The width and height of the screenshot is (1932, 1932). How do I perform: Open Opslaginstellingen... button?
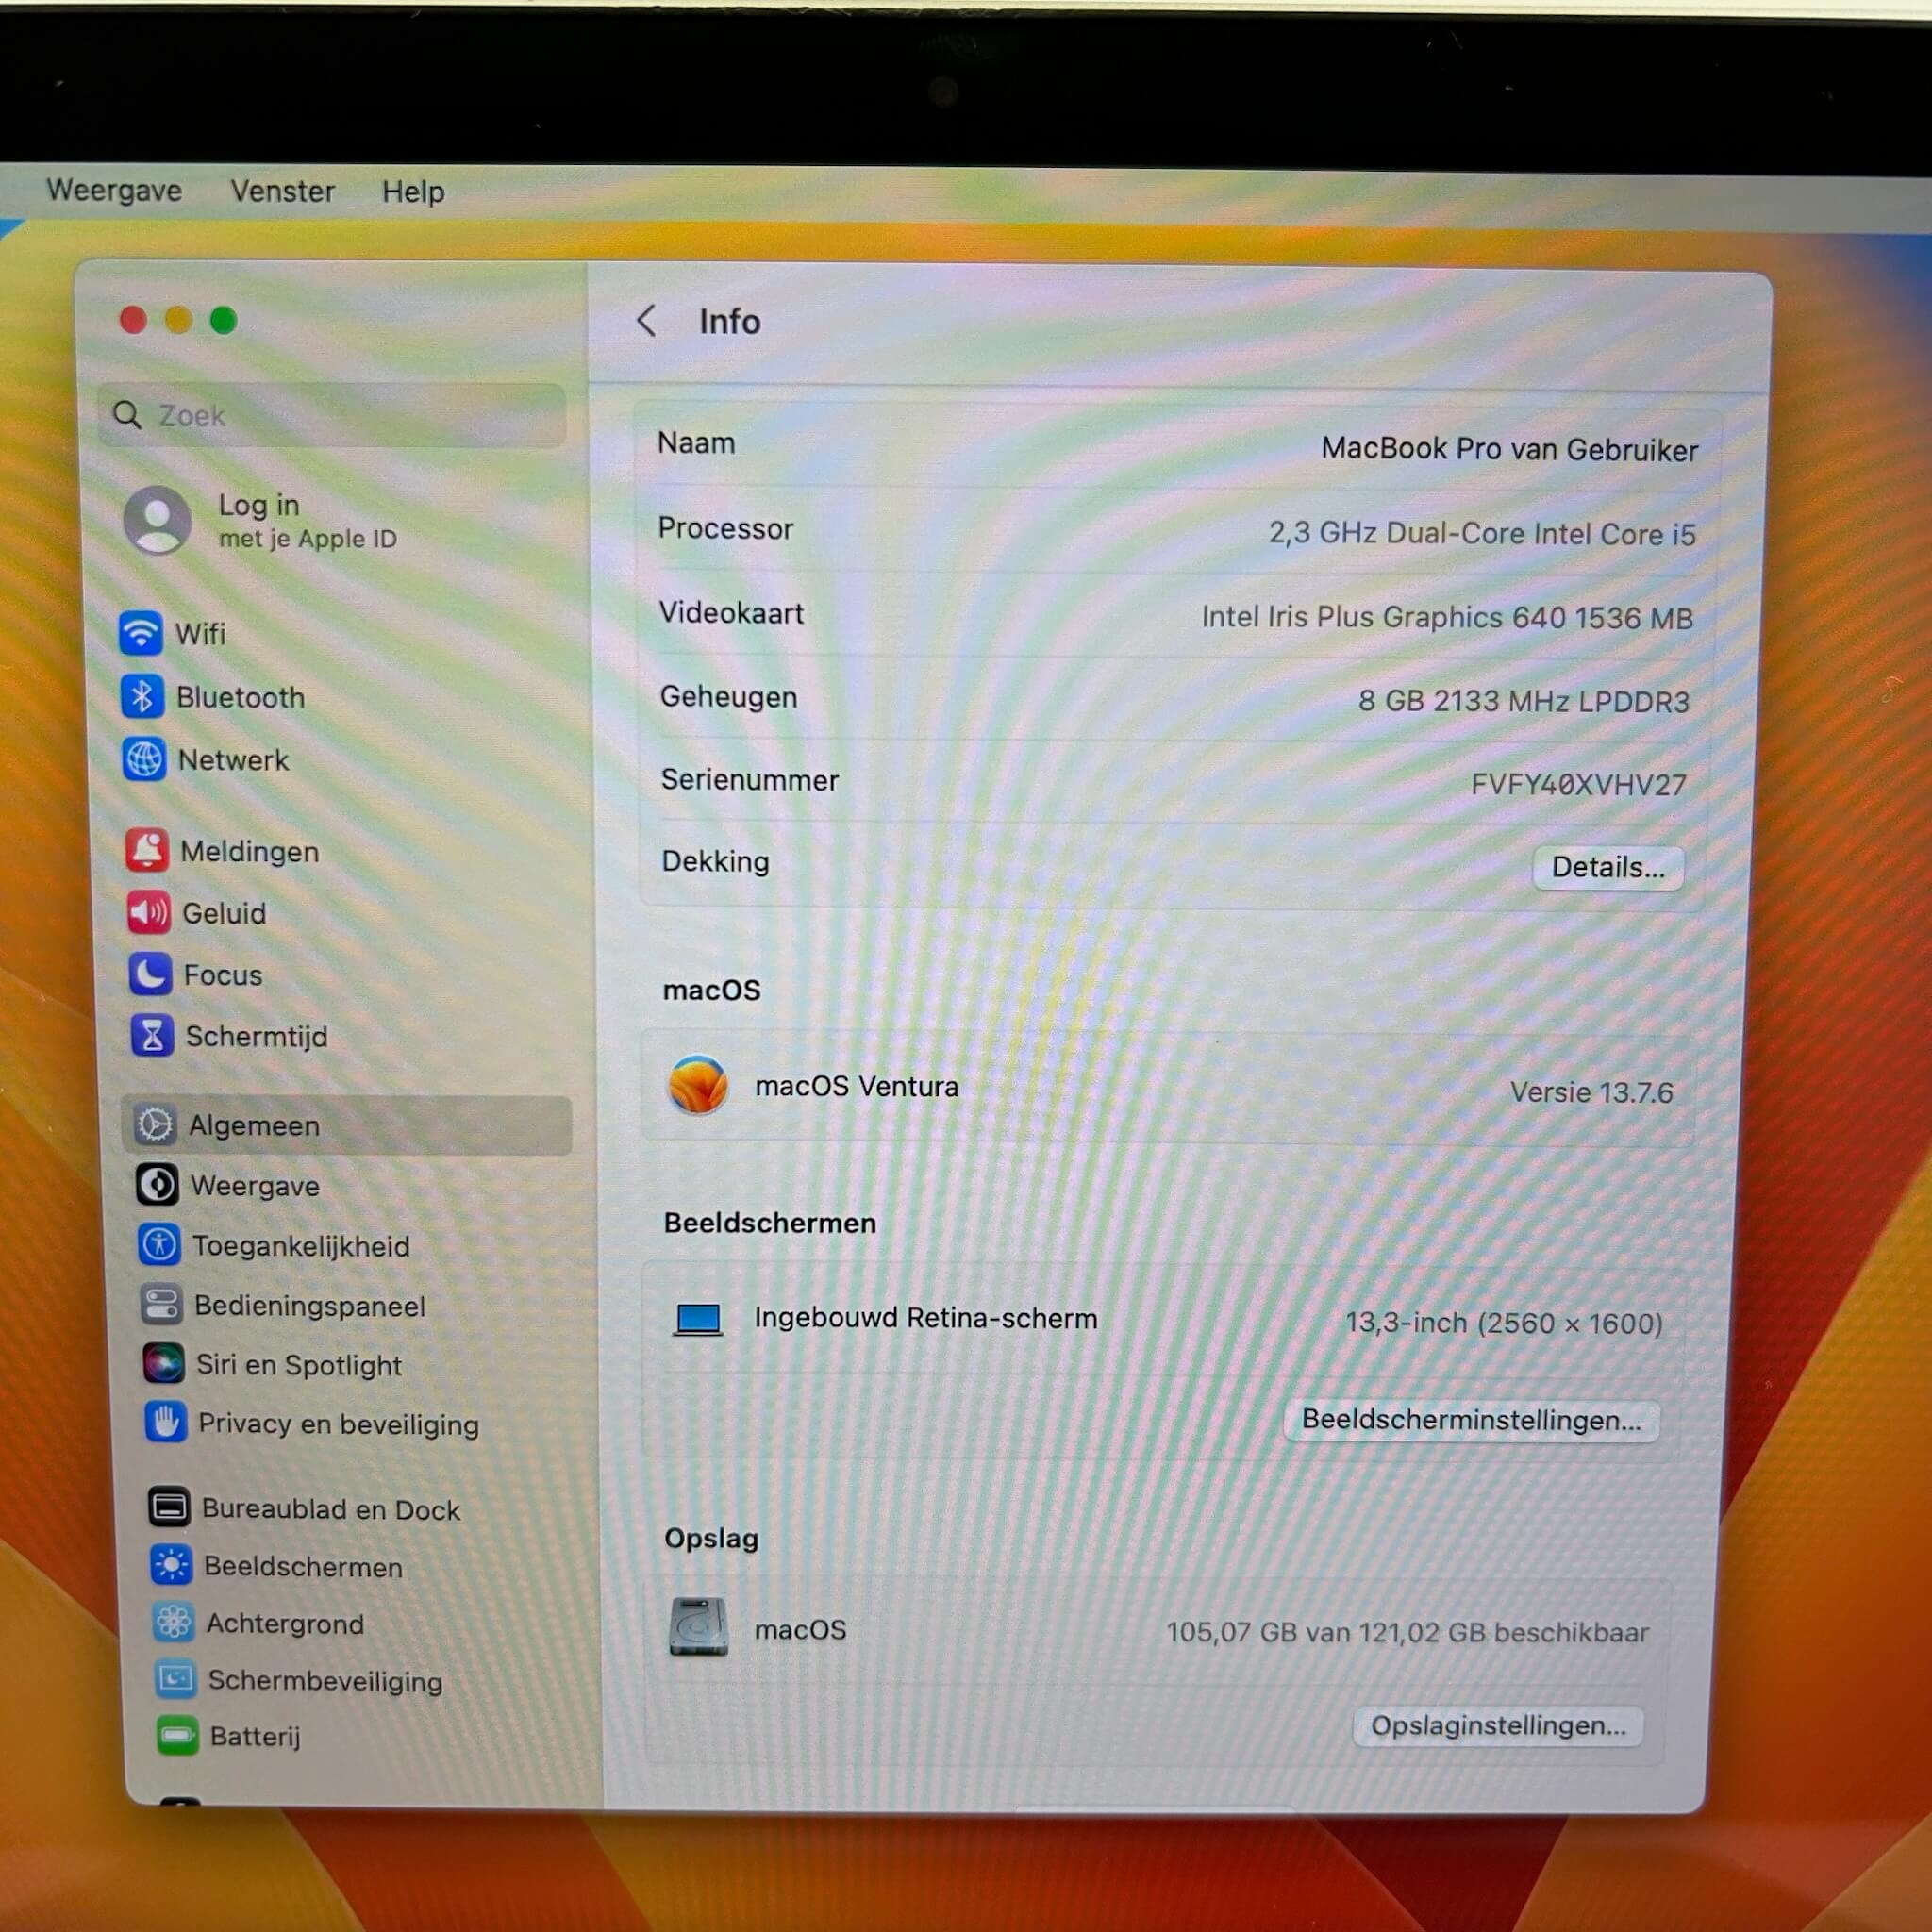pos(1498,1726)
